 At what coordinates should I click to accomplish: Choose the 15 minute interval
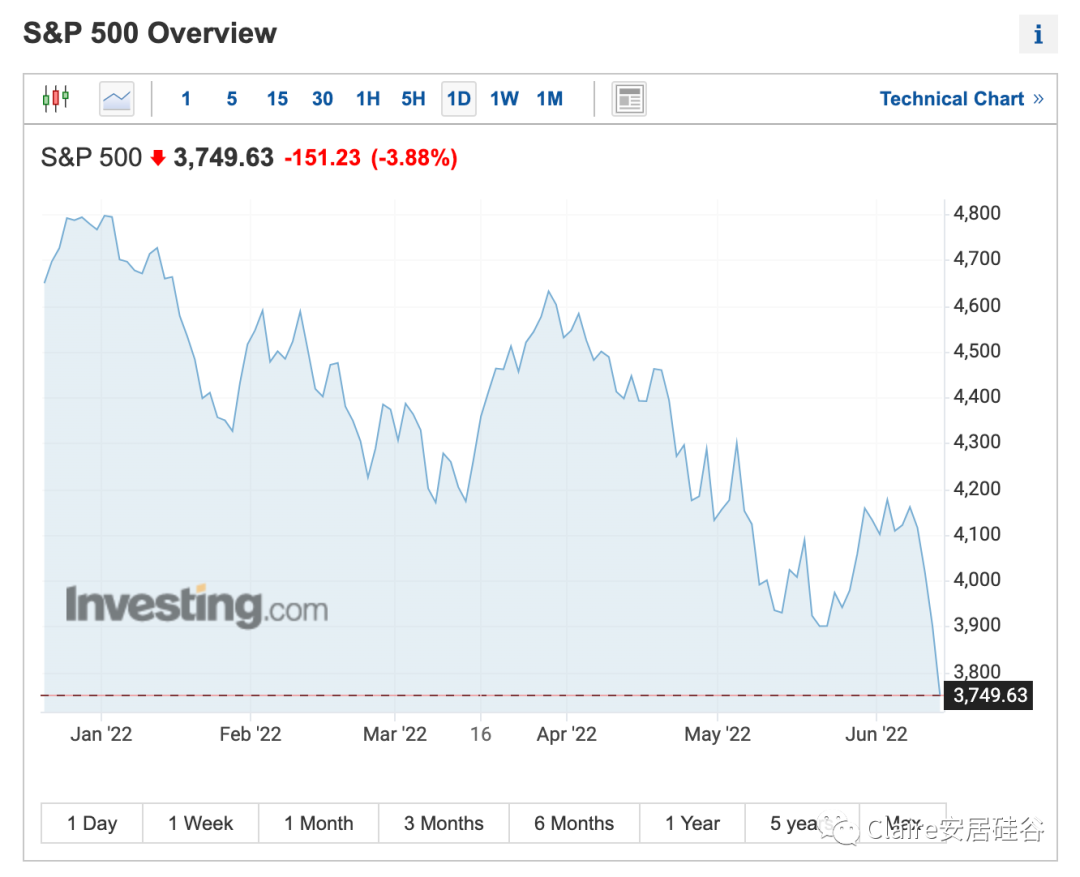coord(277,99)
